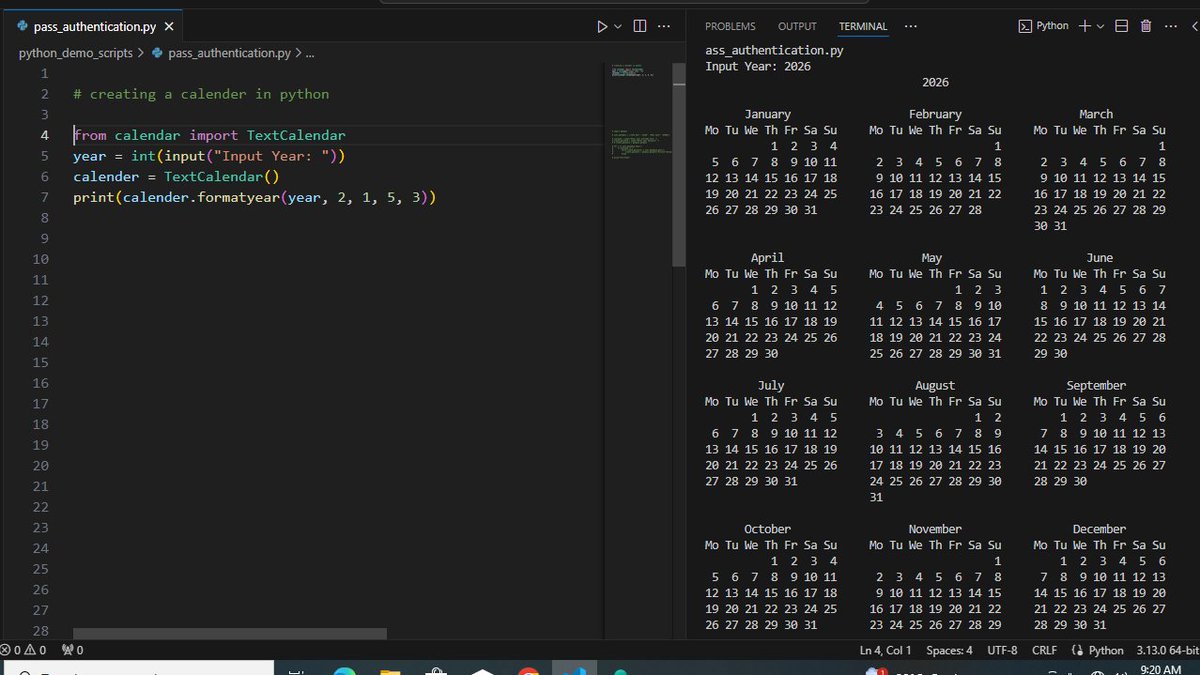This screenshot has width=1200, height=675.
Task: Click 'Input Year: 2026' in terminal
Action: [x=758, y=66]
